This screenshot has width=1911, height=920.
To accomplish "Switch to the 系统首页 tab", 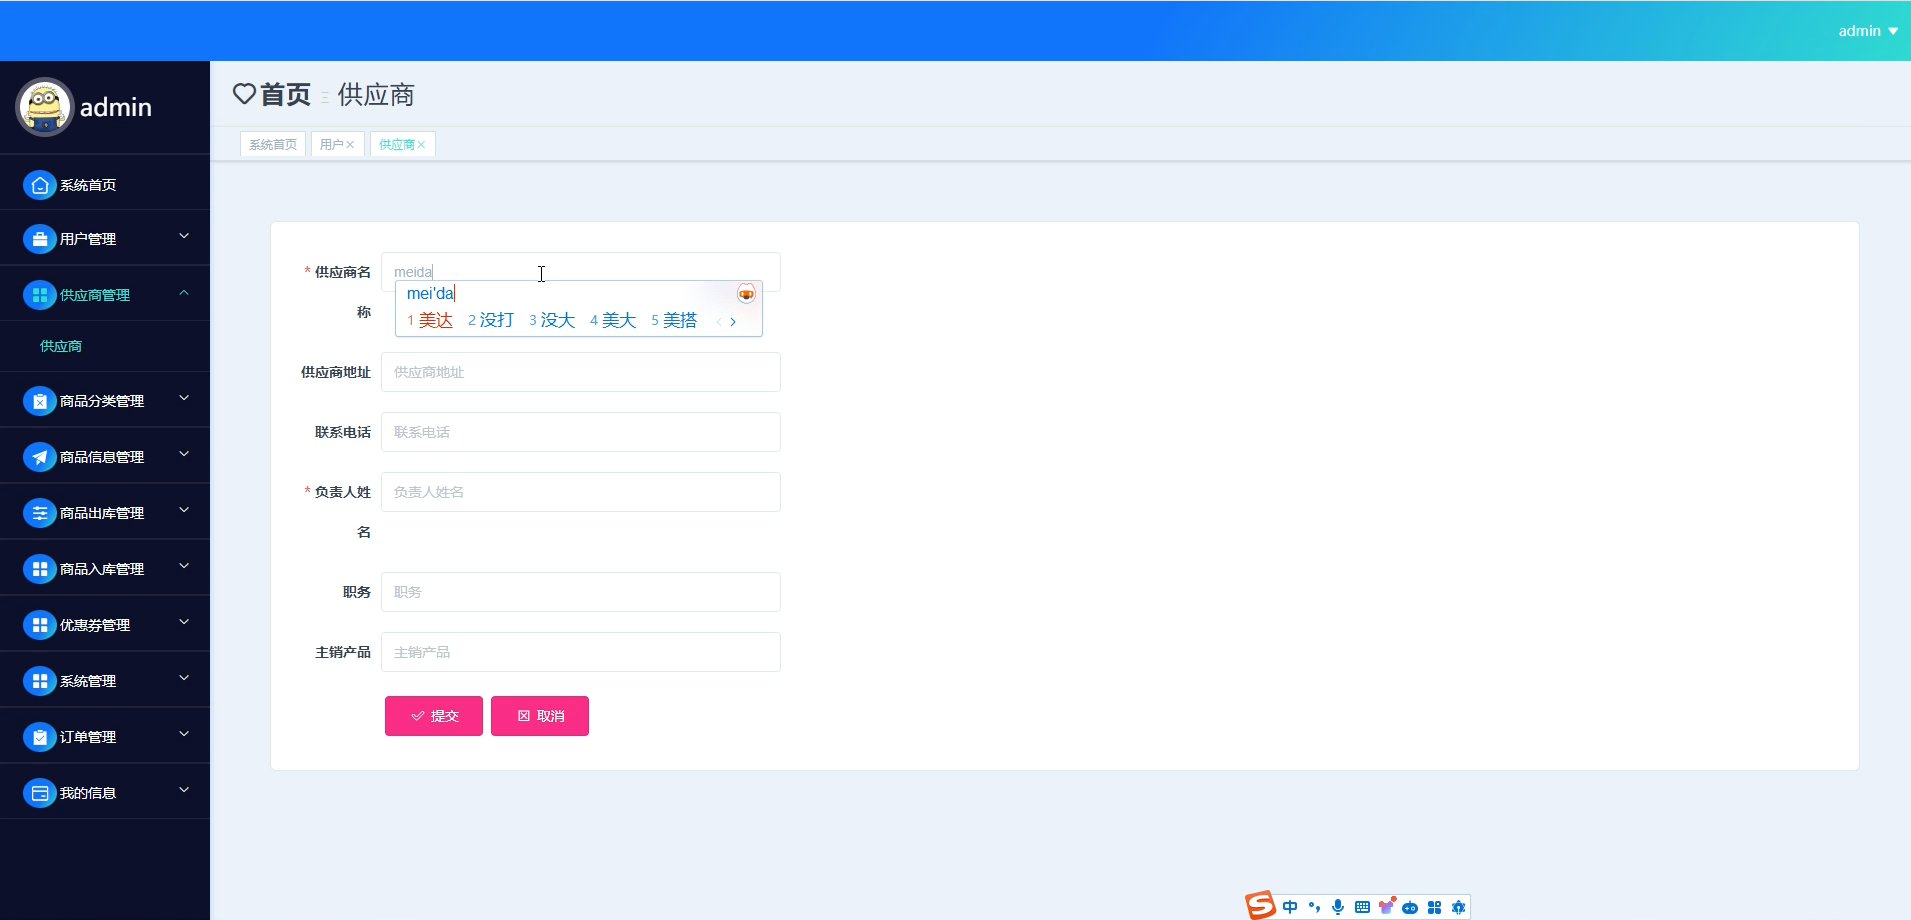I will [273, 144].
